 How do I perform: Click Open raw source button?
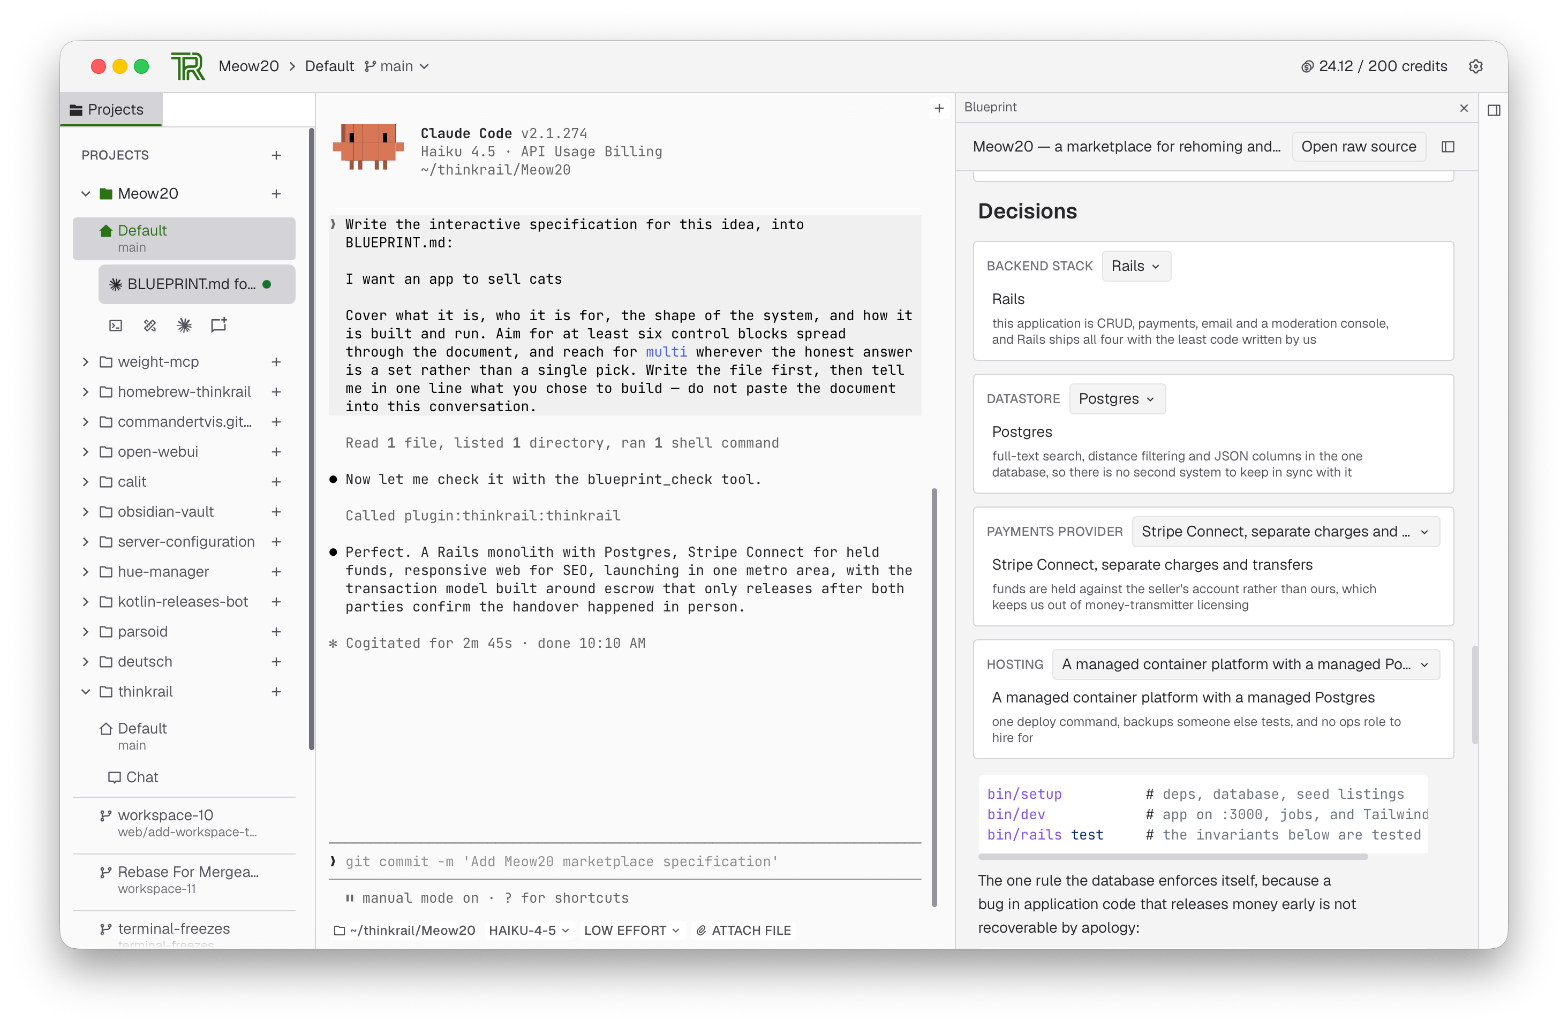click(x=1359, y=147)
